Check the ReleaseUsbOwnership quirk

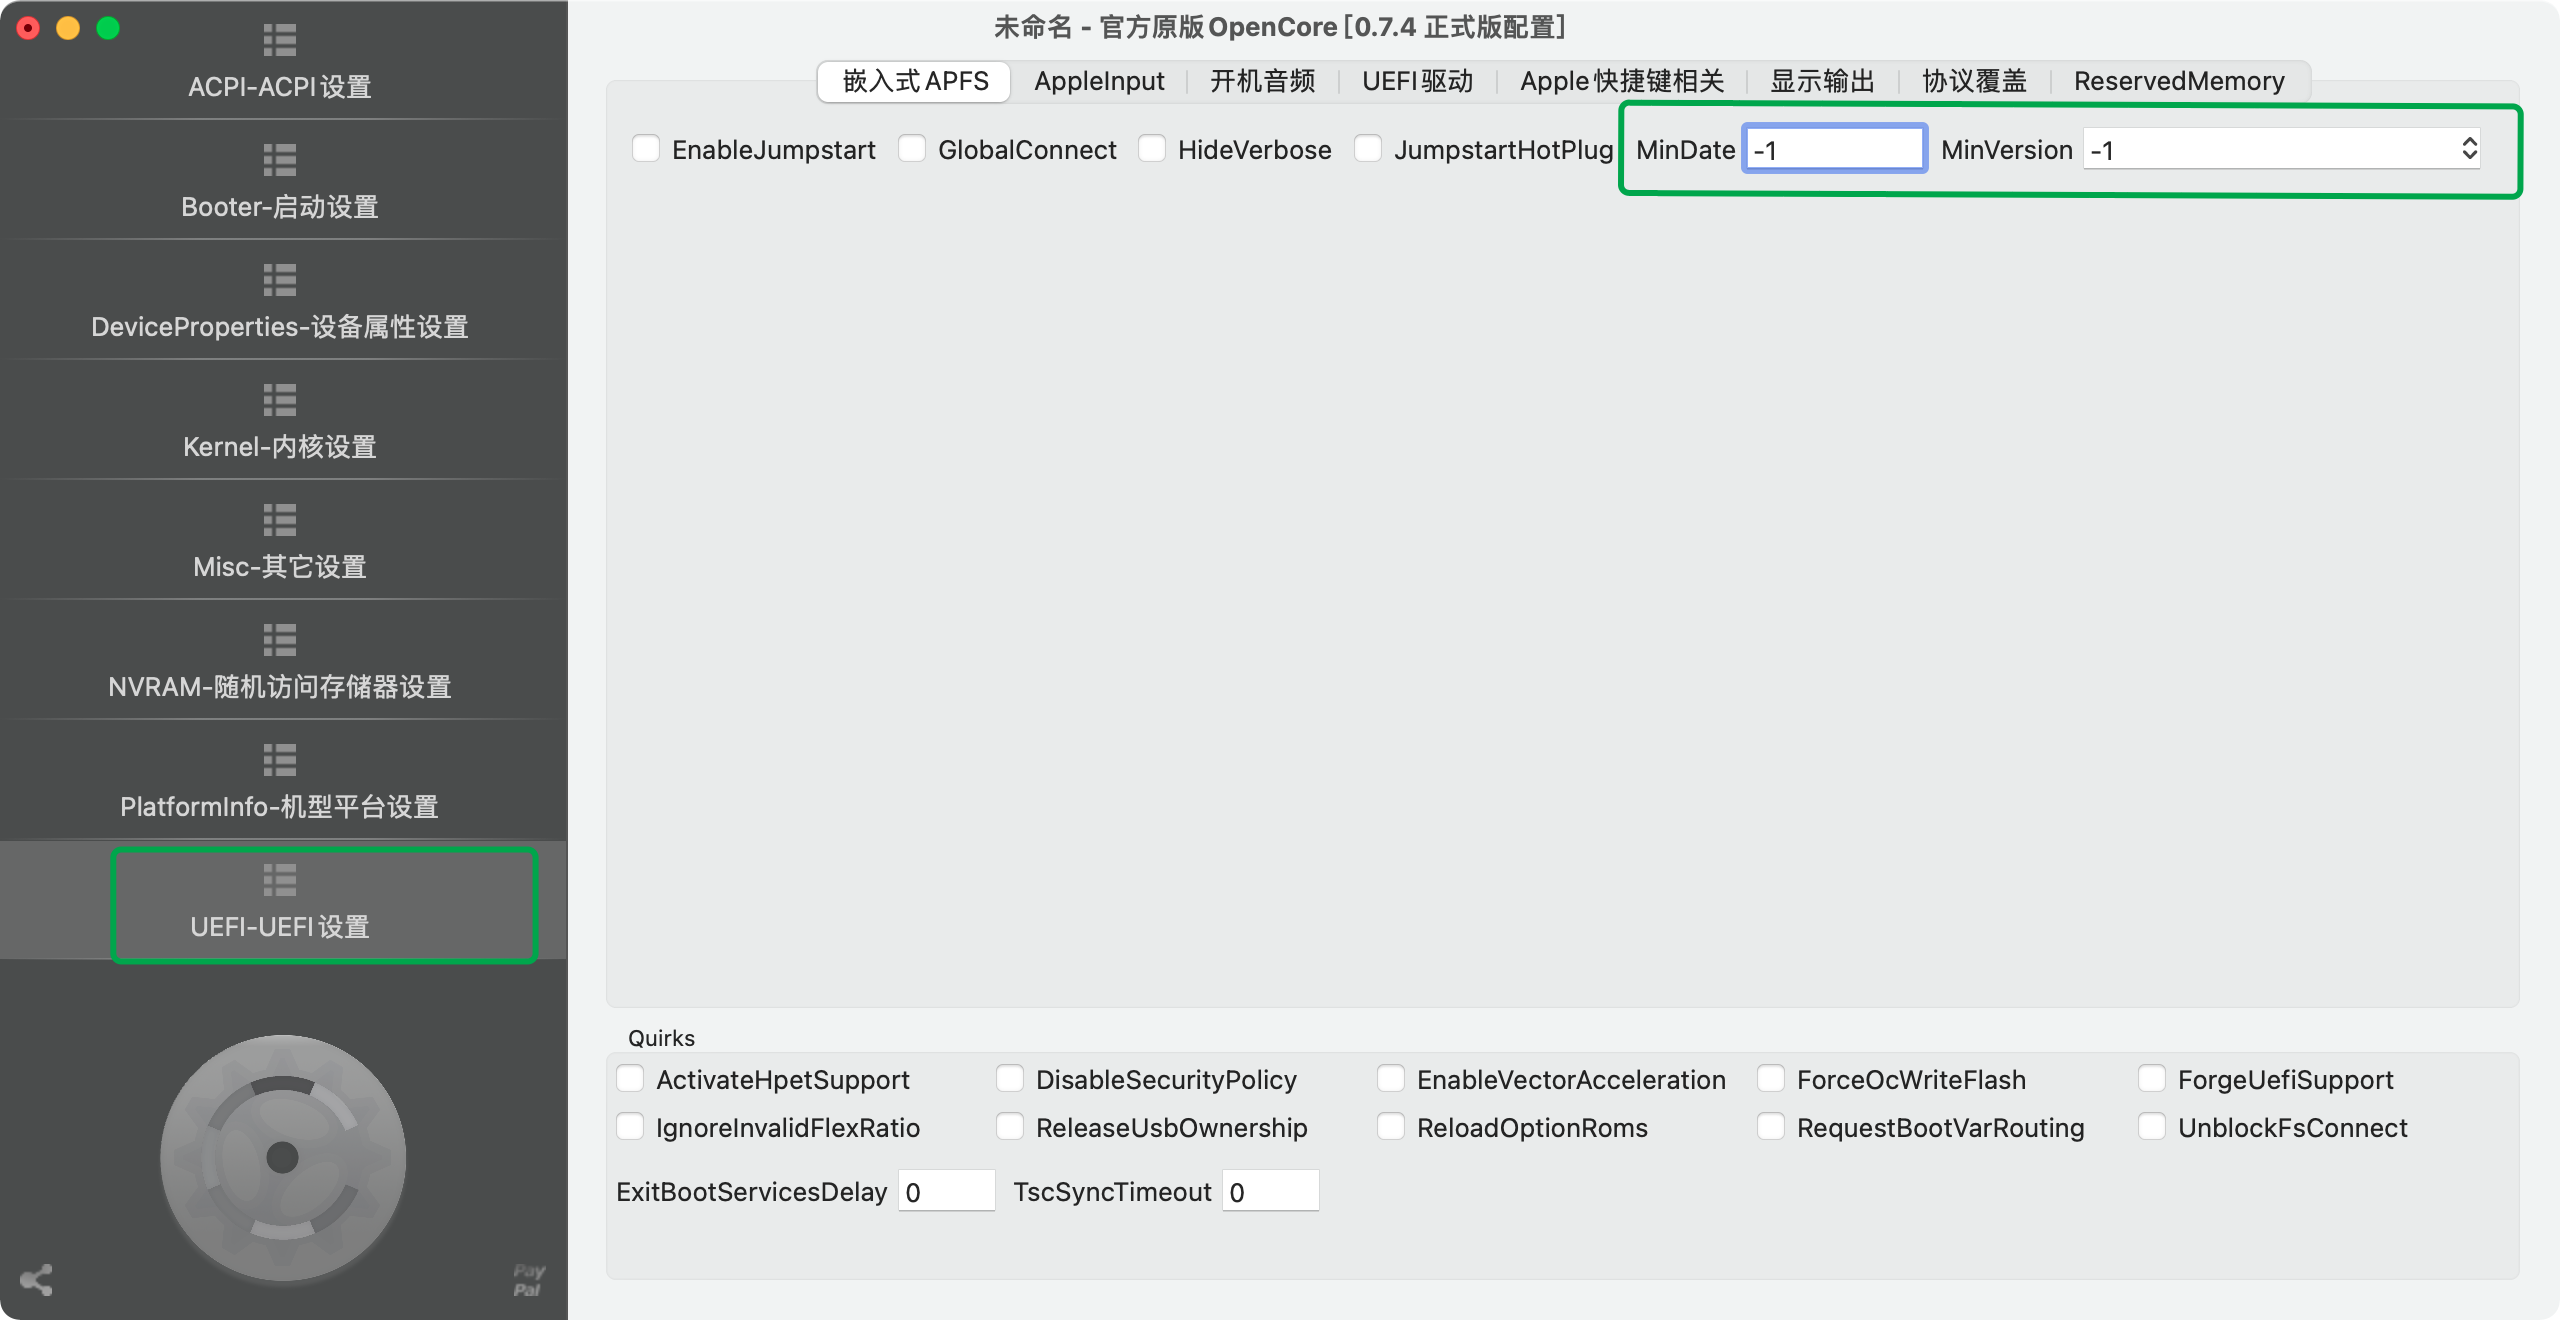point(1010,1127)
